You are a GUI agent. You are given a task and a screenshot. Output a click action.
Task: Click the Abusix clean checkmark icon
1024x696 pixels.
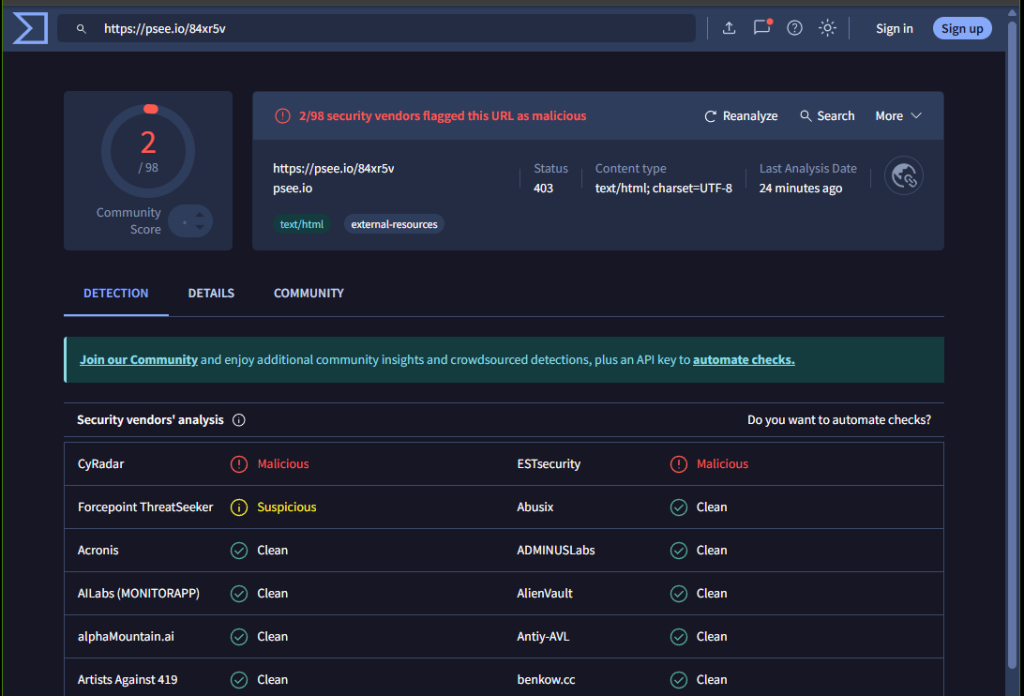[679, 507]
